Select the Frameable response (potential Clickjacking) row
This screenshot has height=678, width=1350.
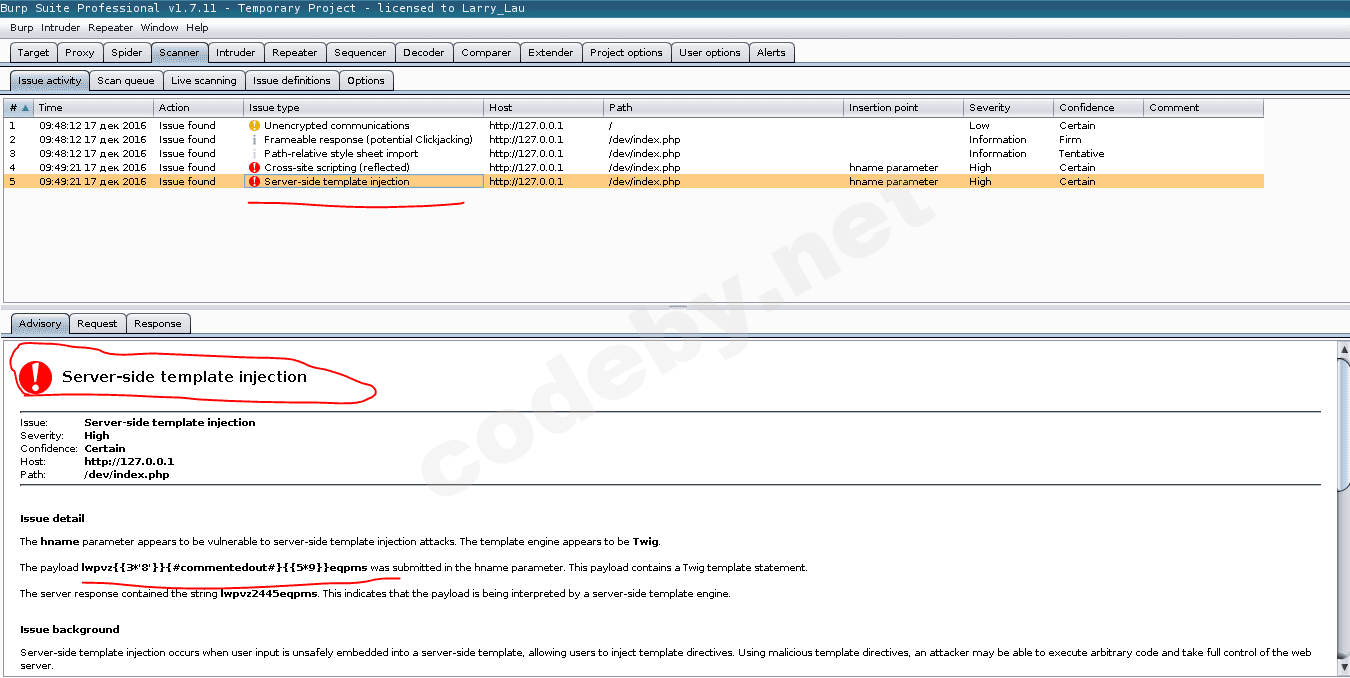pyautogui.click(x=634, y=140)
